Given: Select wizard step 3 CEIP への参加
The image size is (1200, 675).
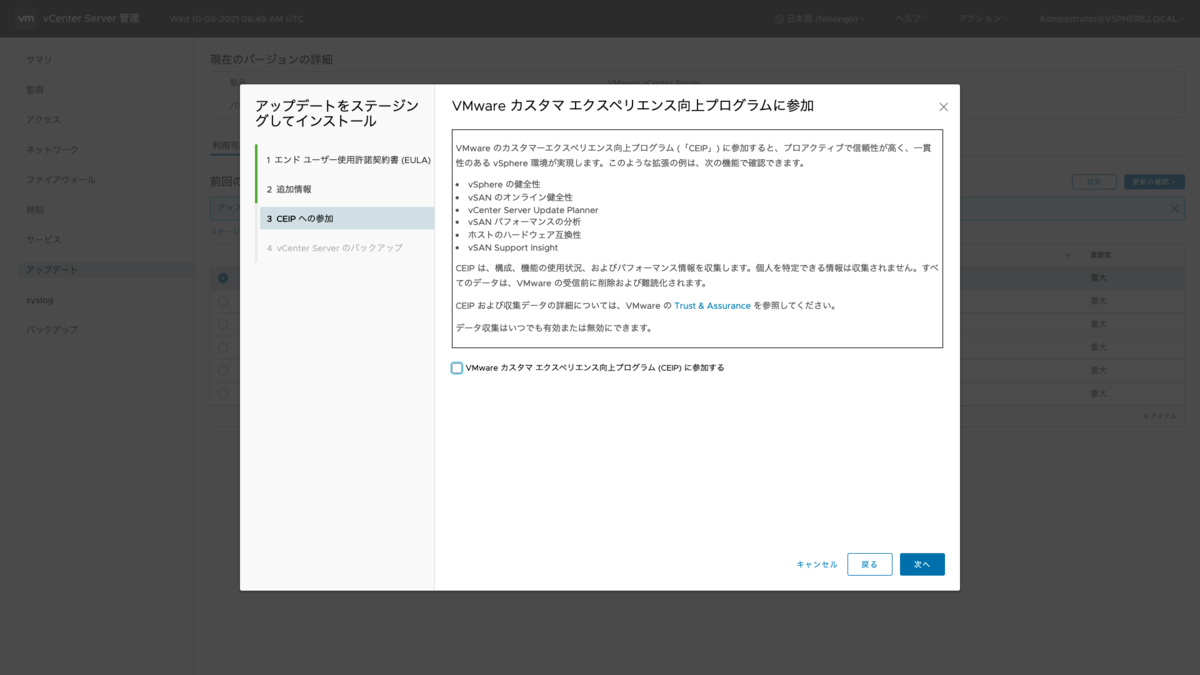Looking at the screenshot, I should pos(347,218).
